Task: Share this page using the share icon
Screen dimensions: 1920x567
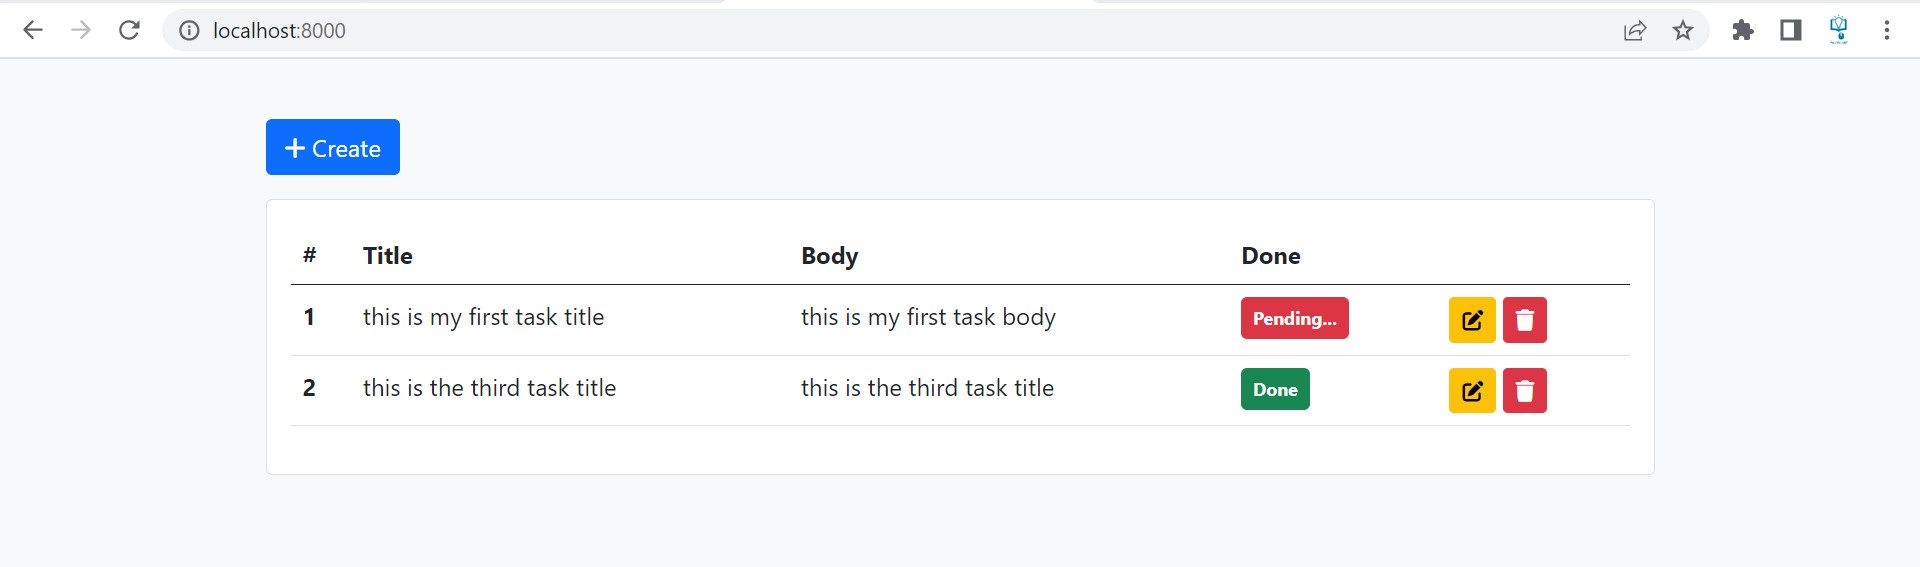Action: tap(1635, 30)
